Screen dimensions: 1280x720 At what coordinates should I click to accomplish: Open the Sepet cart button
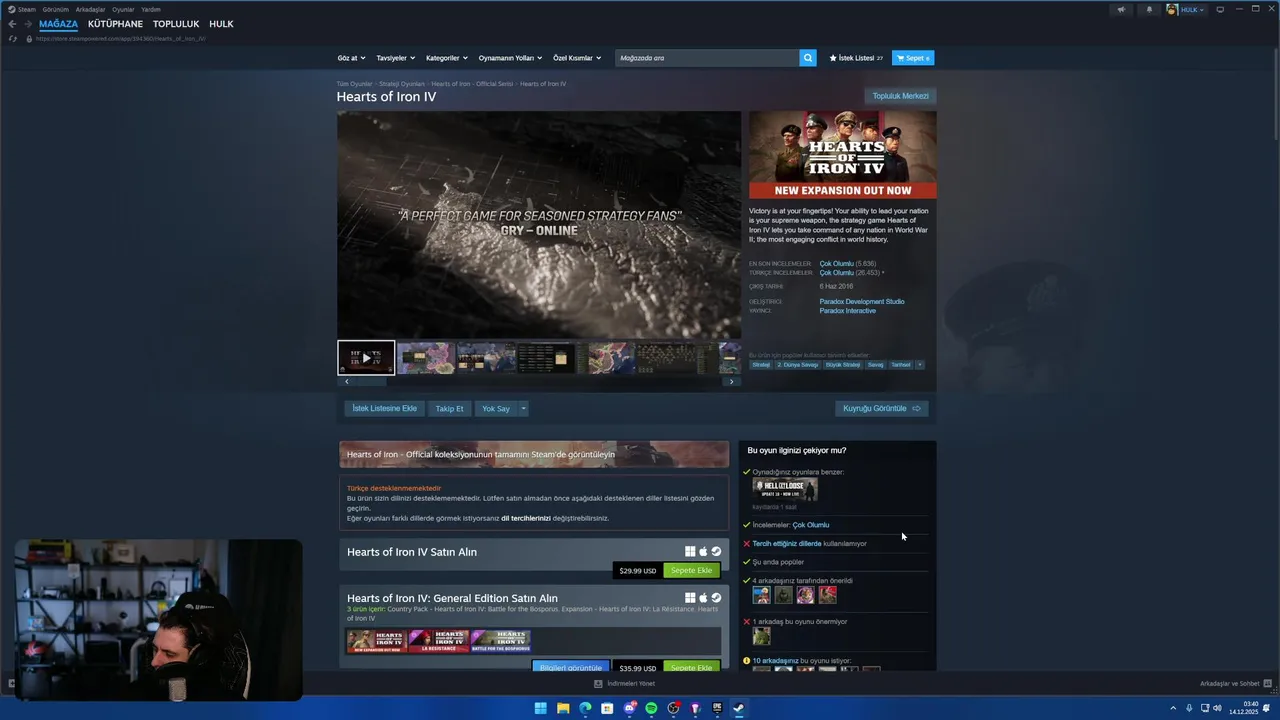point(913,58)
